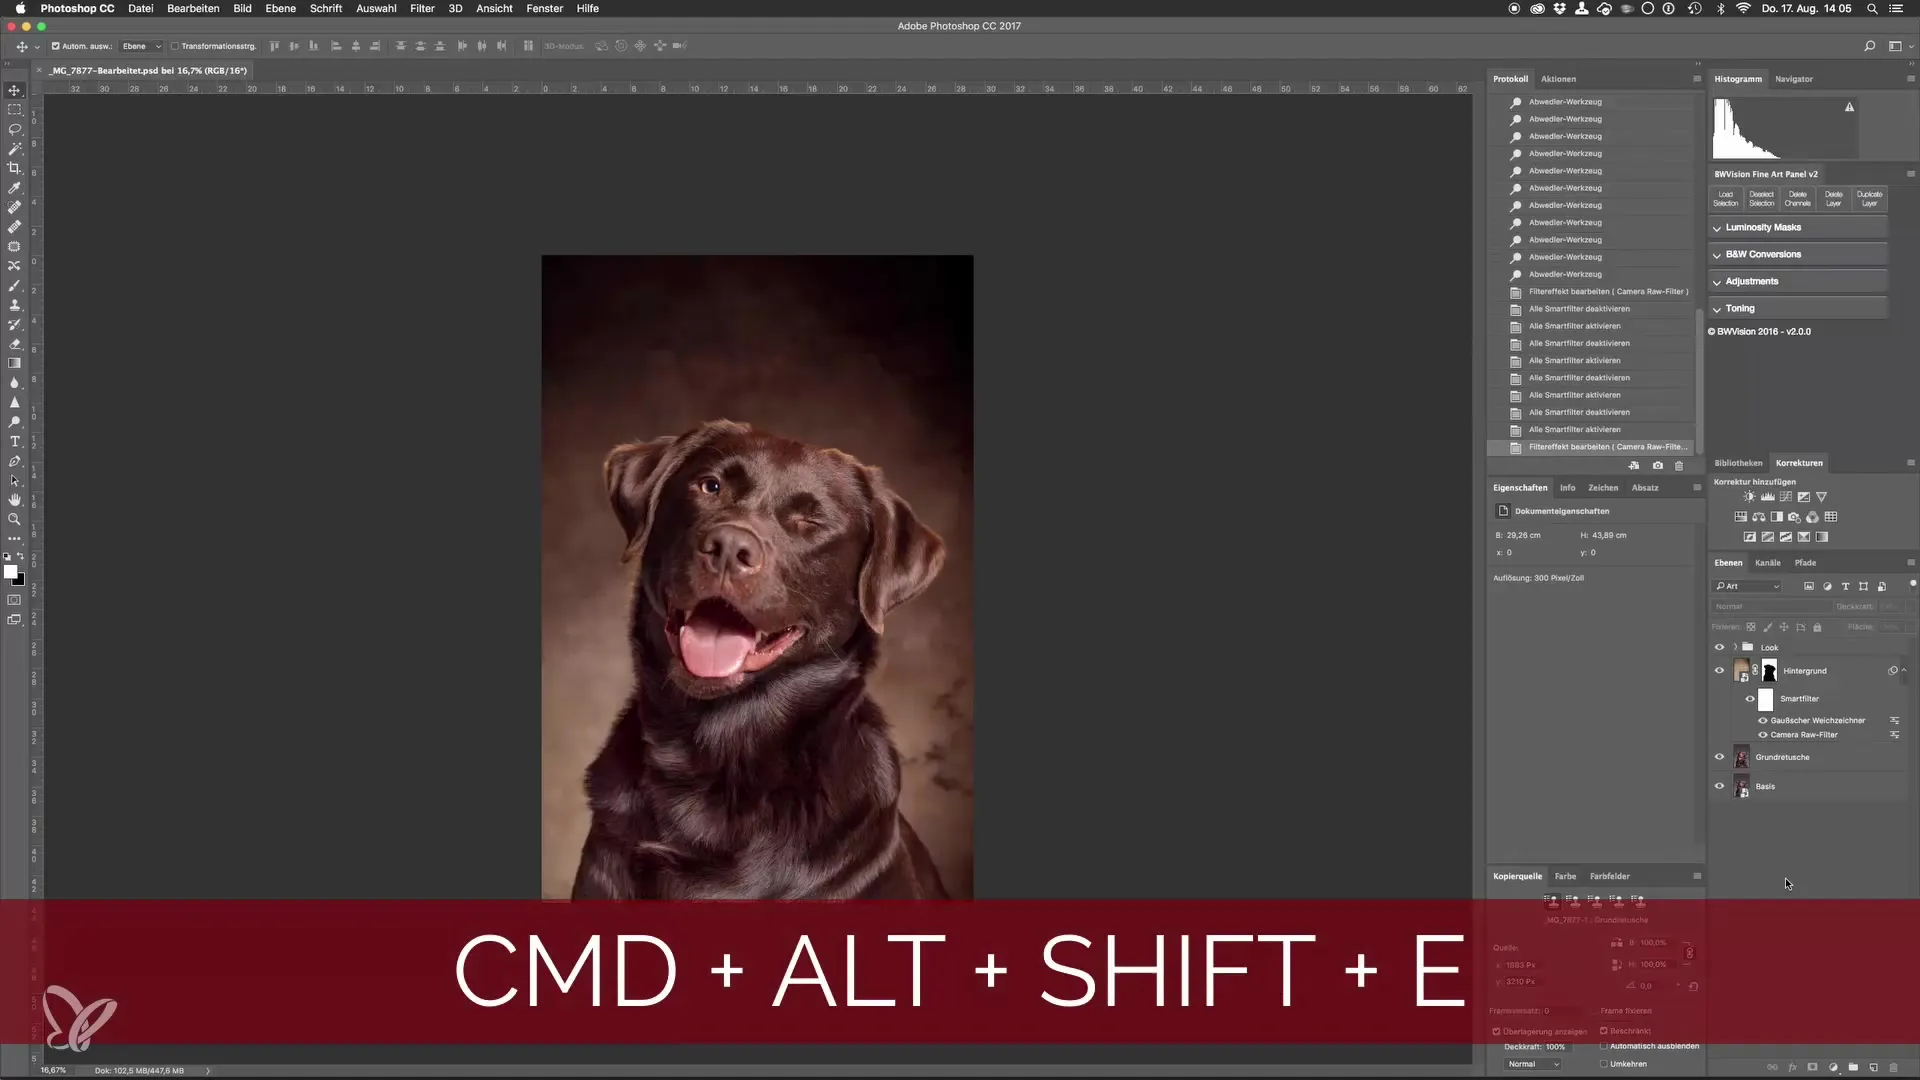Screen dimensions: 1920x1080
Task: Click the Load Selection button
Action: coord(1726,199)
